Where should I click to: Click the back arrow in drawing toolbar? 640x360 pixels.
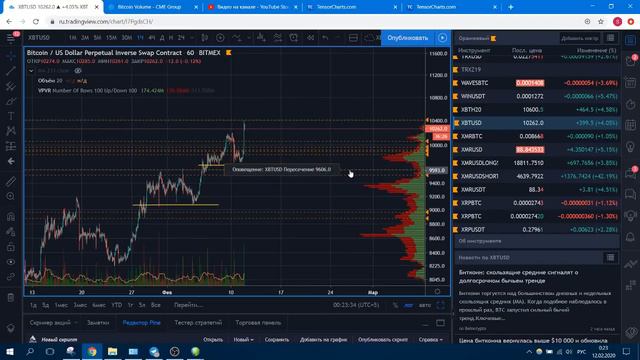(11, 161)
